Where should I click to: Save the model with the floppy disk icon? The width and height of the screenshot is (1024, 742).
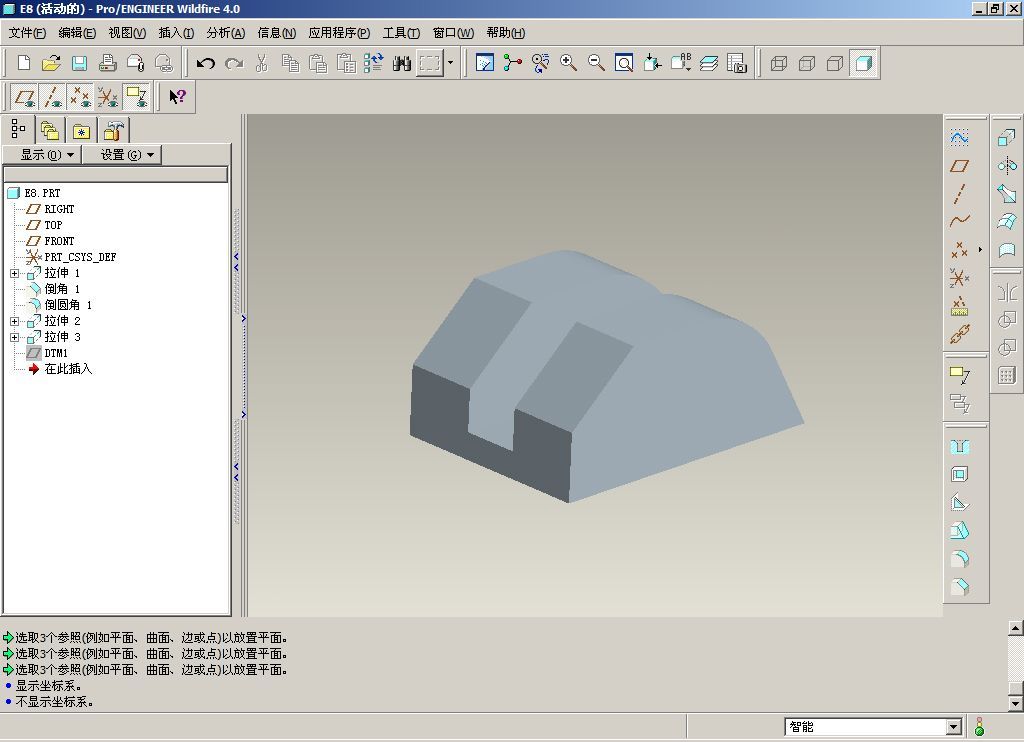[x=79, y=63]
